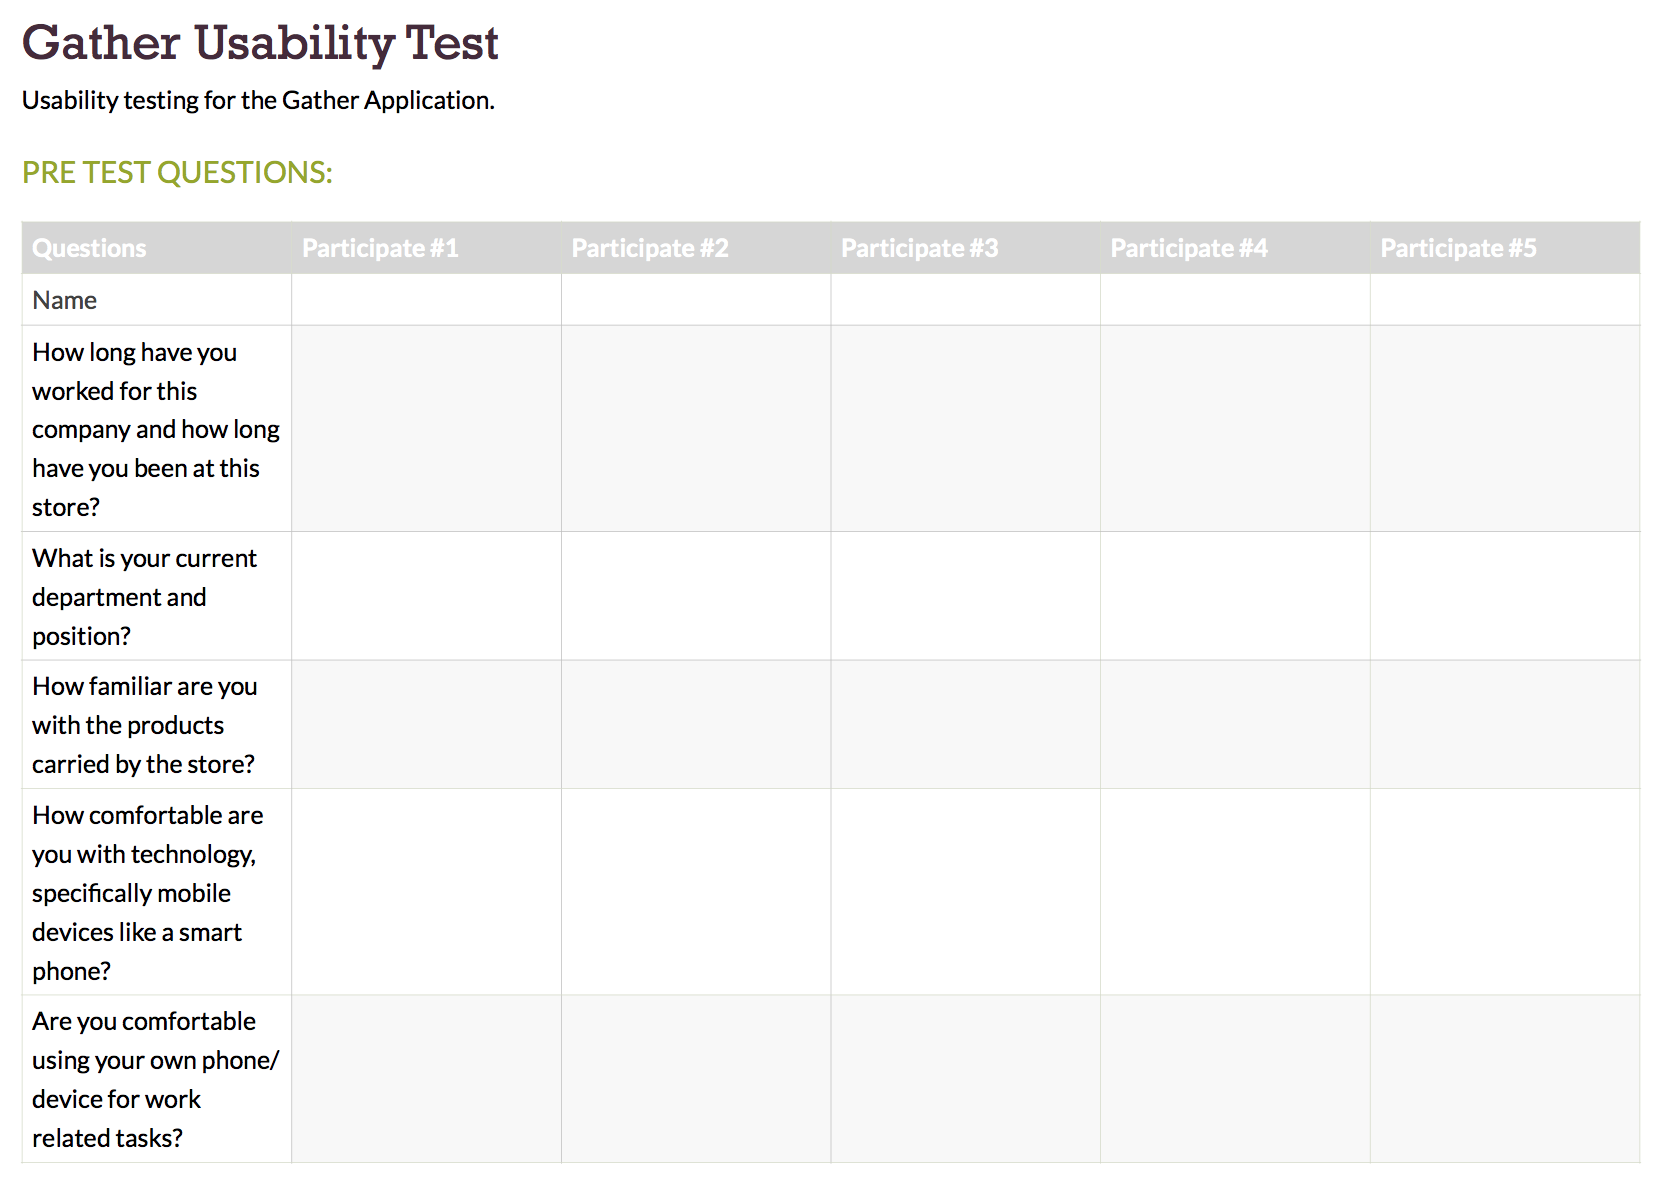Click the Name row label
Viewport: 1662px width, 1180px height.
65,300
